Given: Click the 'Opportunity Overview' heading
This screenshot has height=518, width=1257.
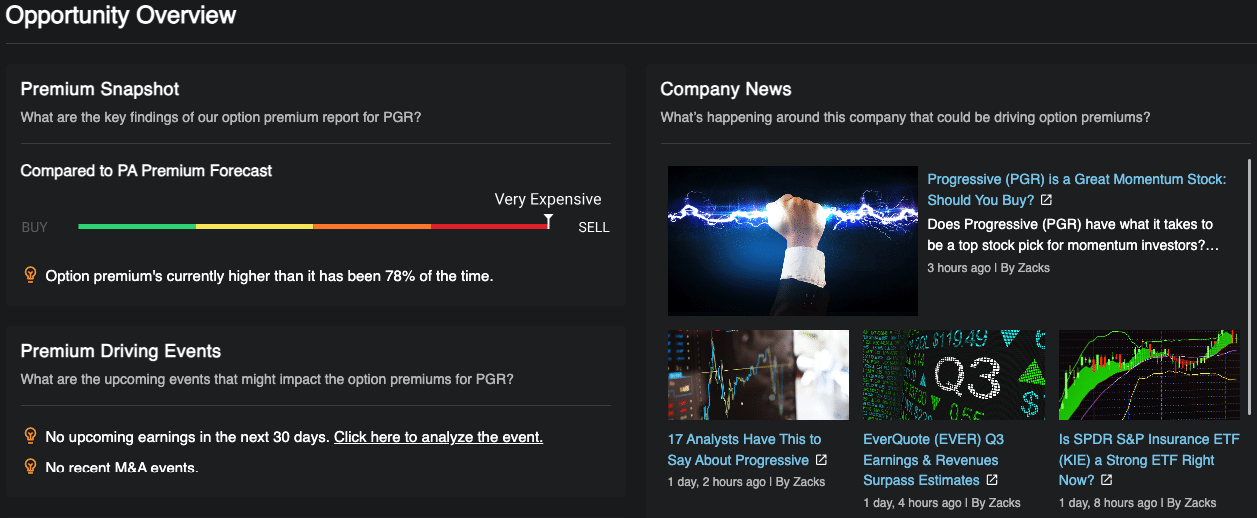Looking at the screenshot, I should click(x=121, y=16).
